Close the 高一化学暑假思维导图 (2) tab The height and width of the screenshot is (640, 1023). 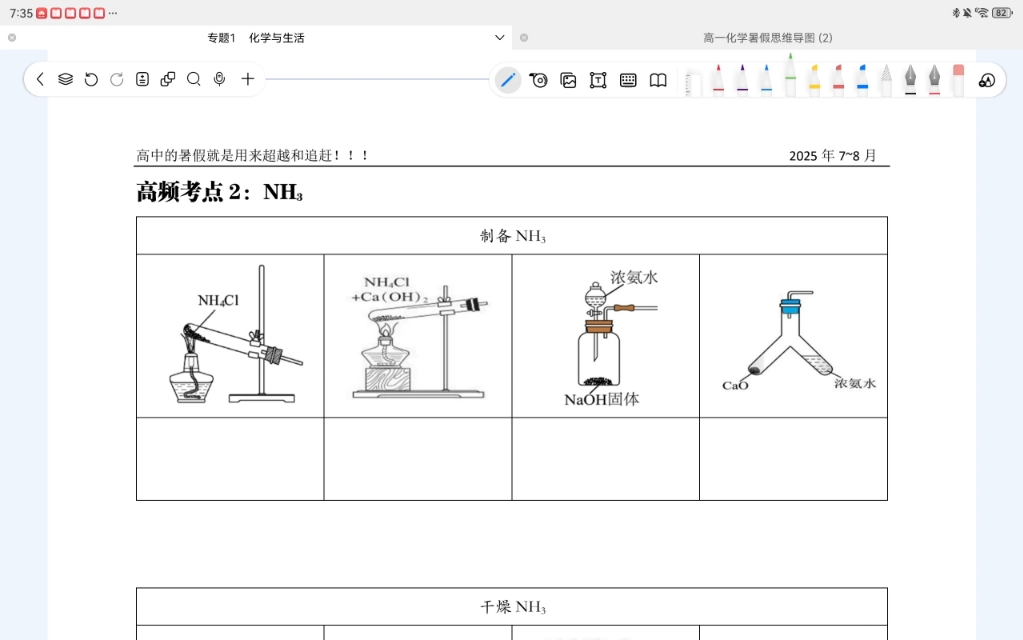point(524,38)
